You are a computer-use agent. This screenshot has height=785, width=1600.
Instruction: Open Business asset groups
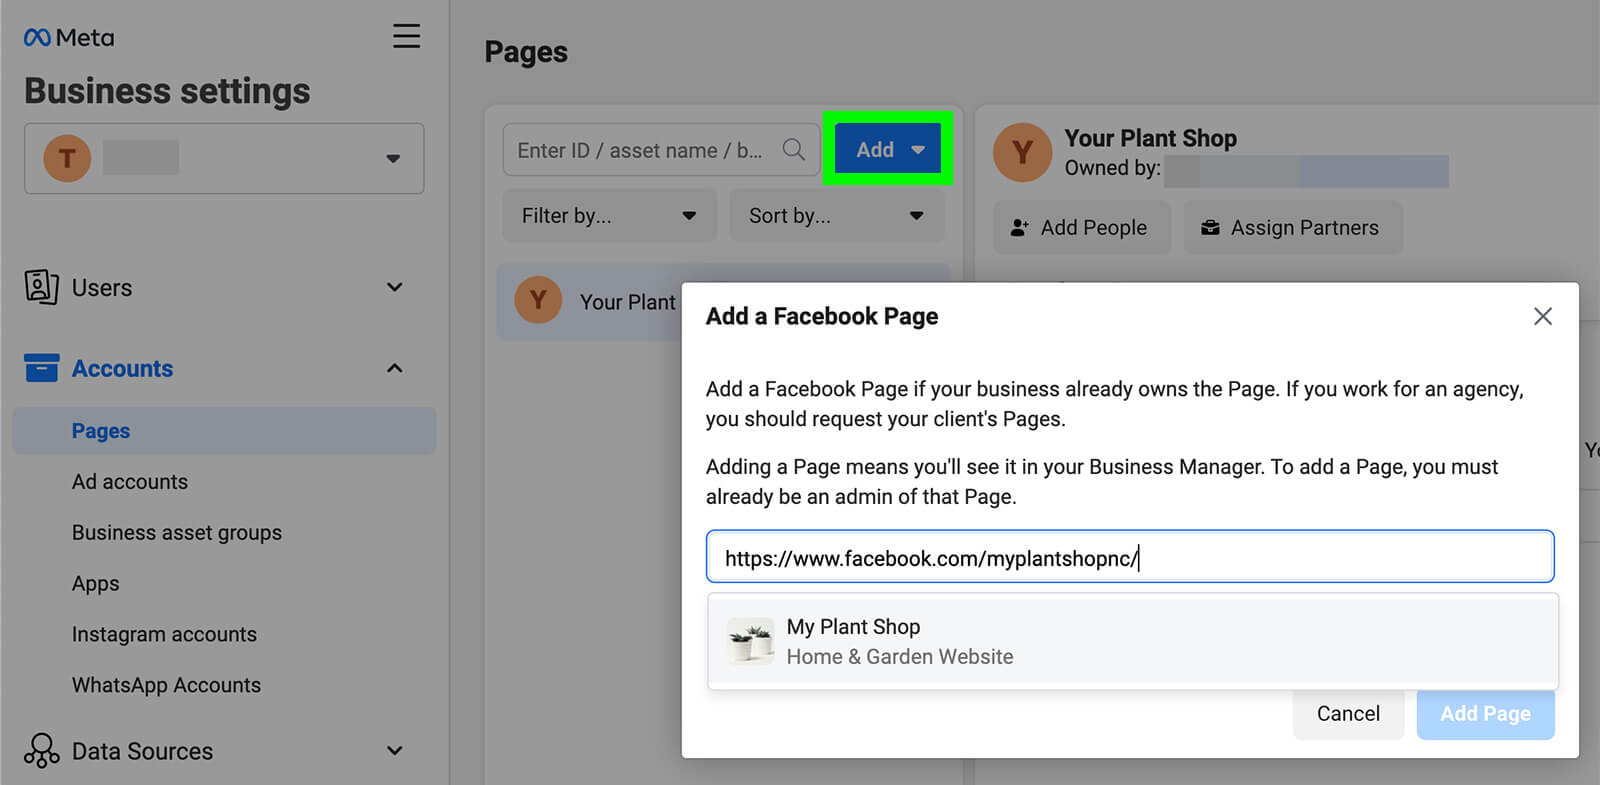click(x=177, y=533)
